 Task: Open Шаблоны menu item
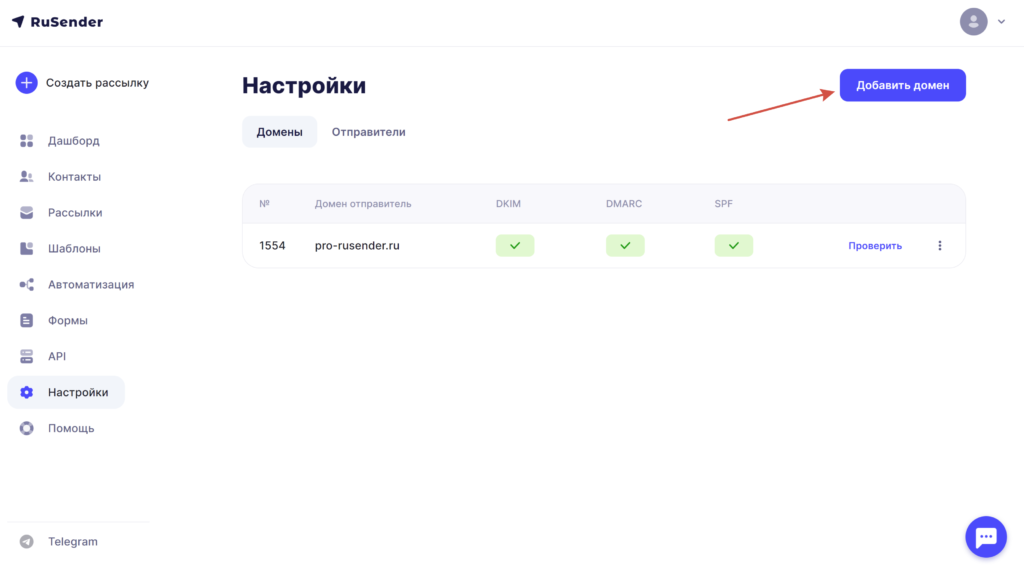(74, 249)
